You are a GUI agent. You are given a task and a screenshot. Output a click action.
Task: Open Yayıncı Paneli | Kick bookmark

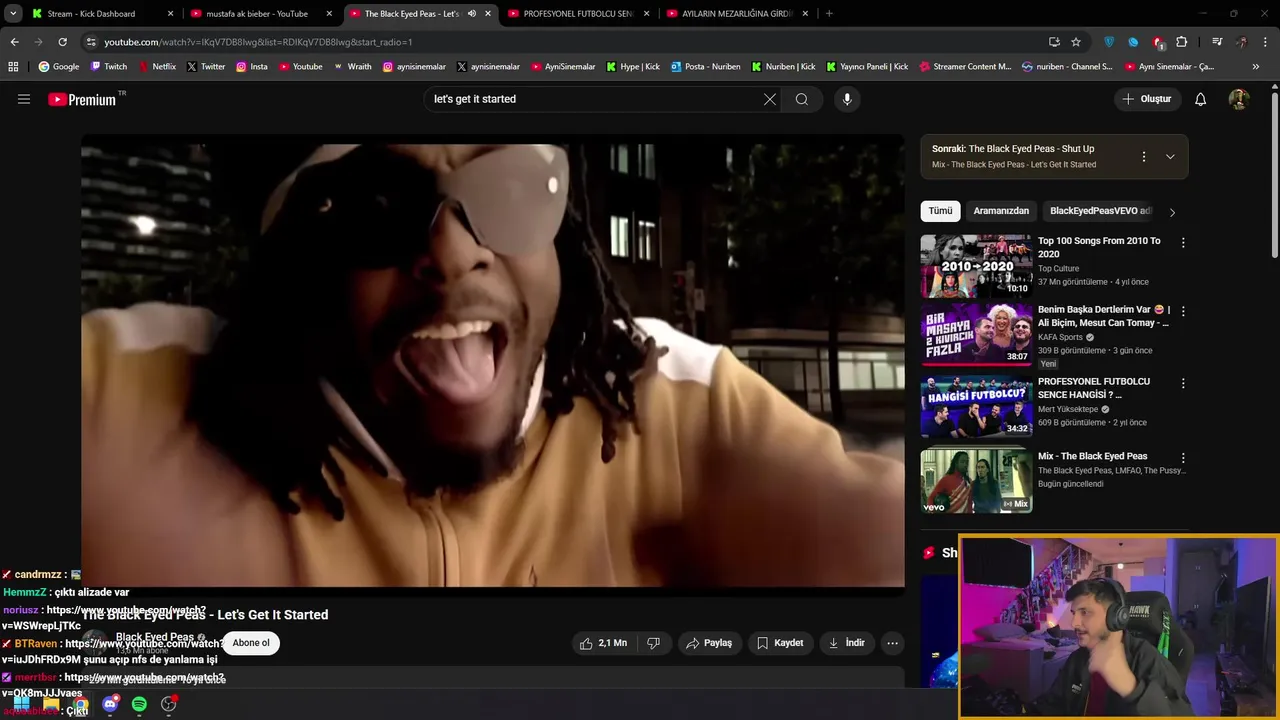867,67
